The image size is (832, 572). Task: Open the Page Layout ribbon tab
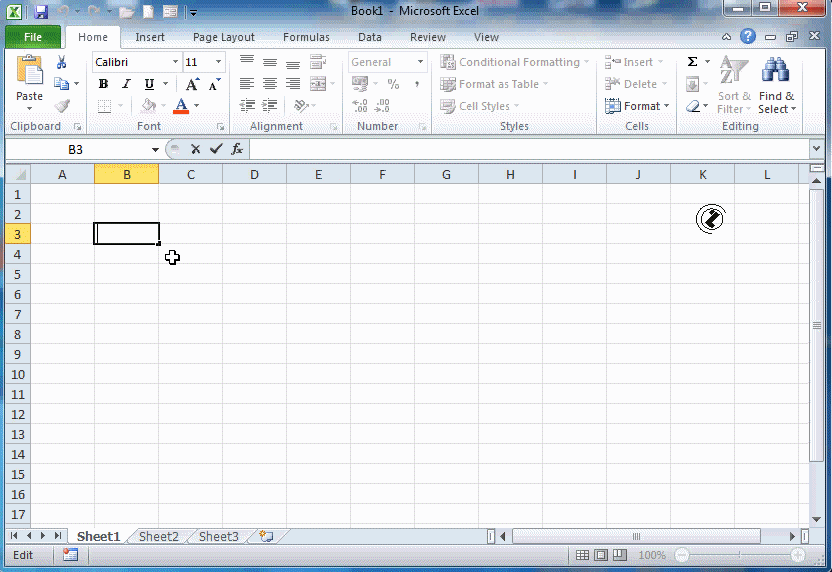click(x=224, y=37)
